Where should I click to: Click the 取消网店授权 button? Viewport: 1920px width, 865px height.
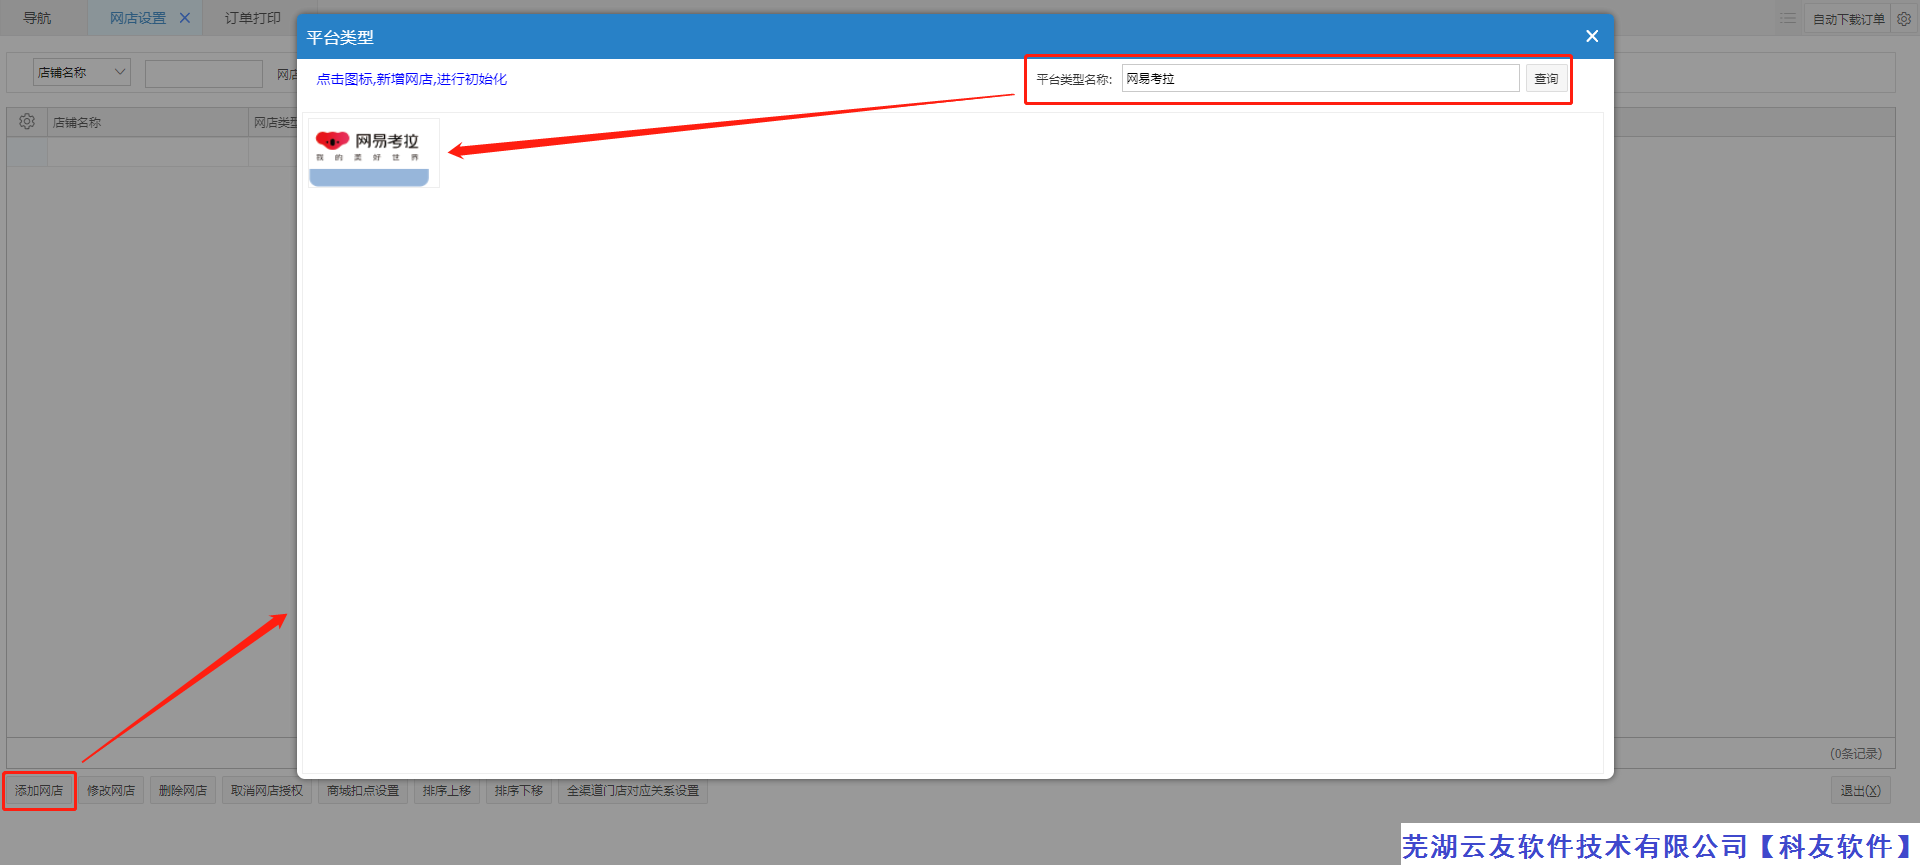tap(267, 791)
